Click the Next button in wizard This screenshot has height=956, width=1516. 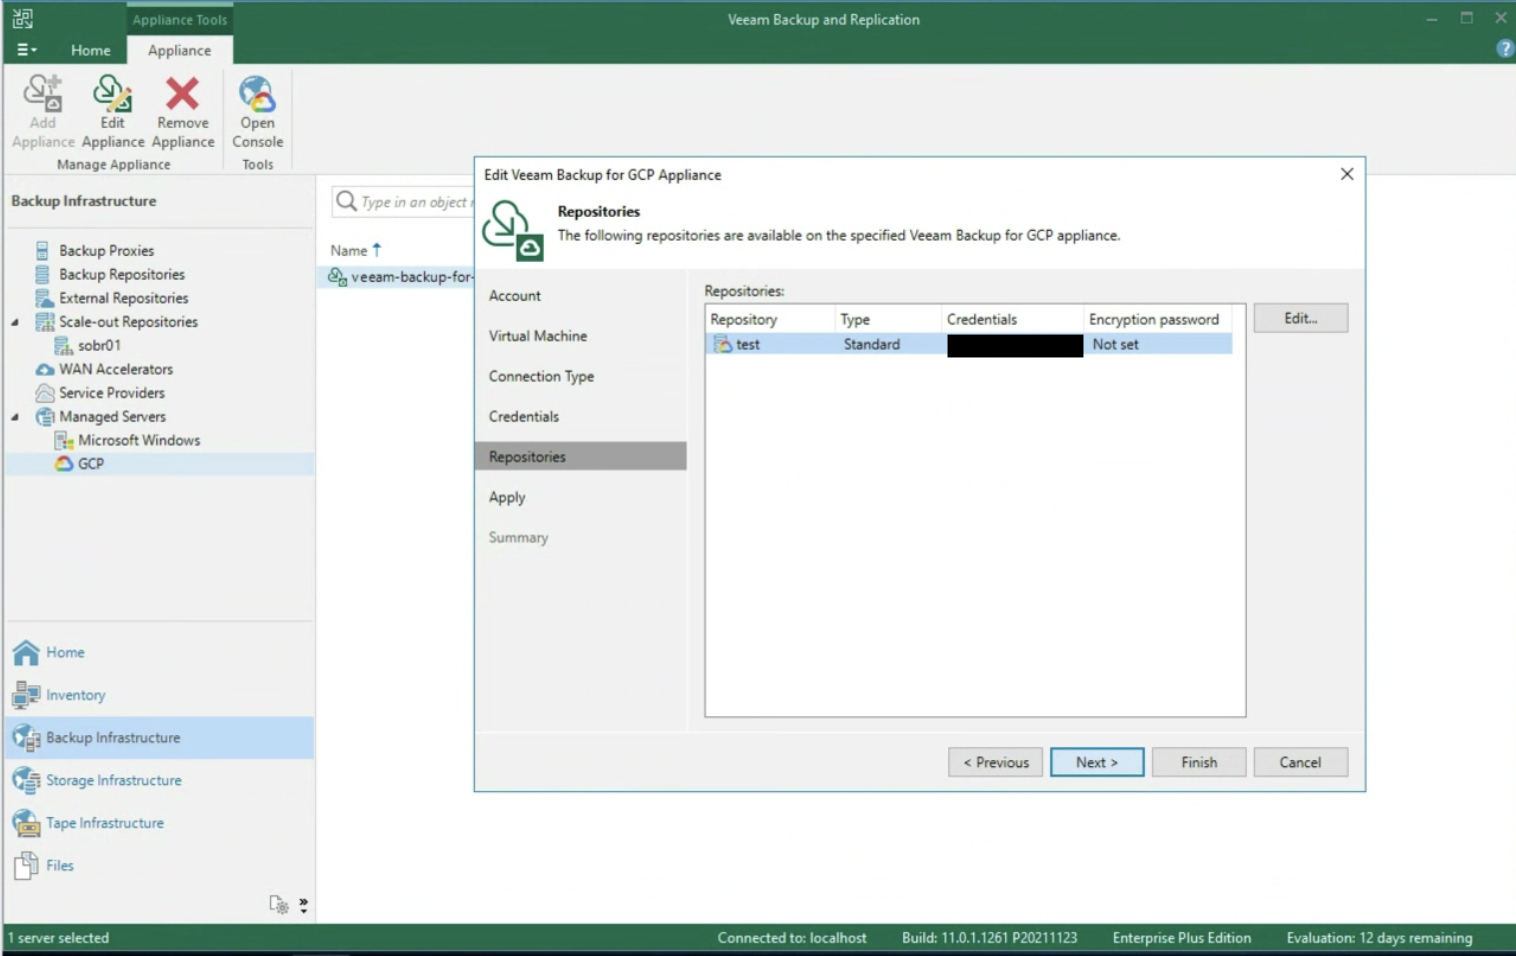pyautogui.click(x=1097, y=762)
